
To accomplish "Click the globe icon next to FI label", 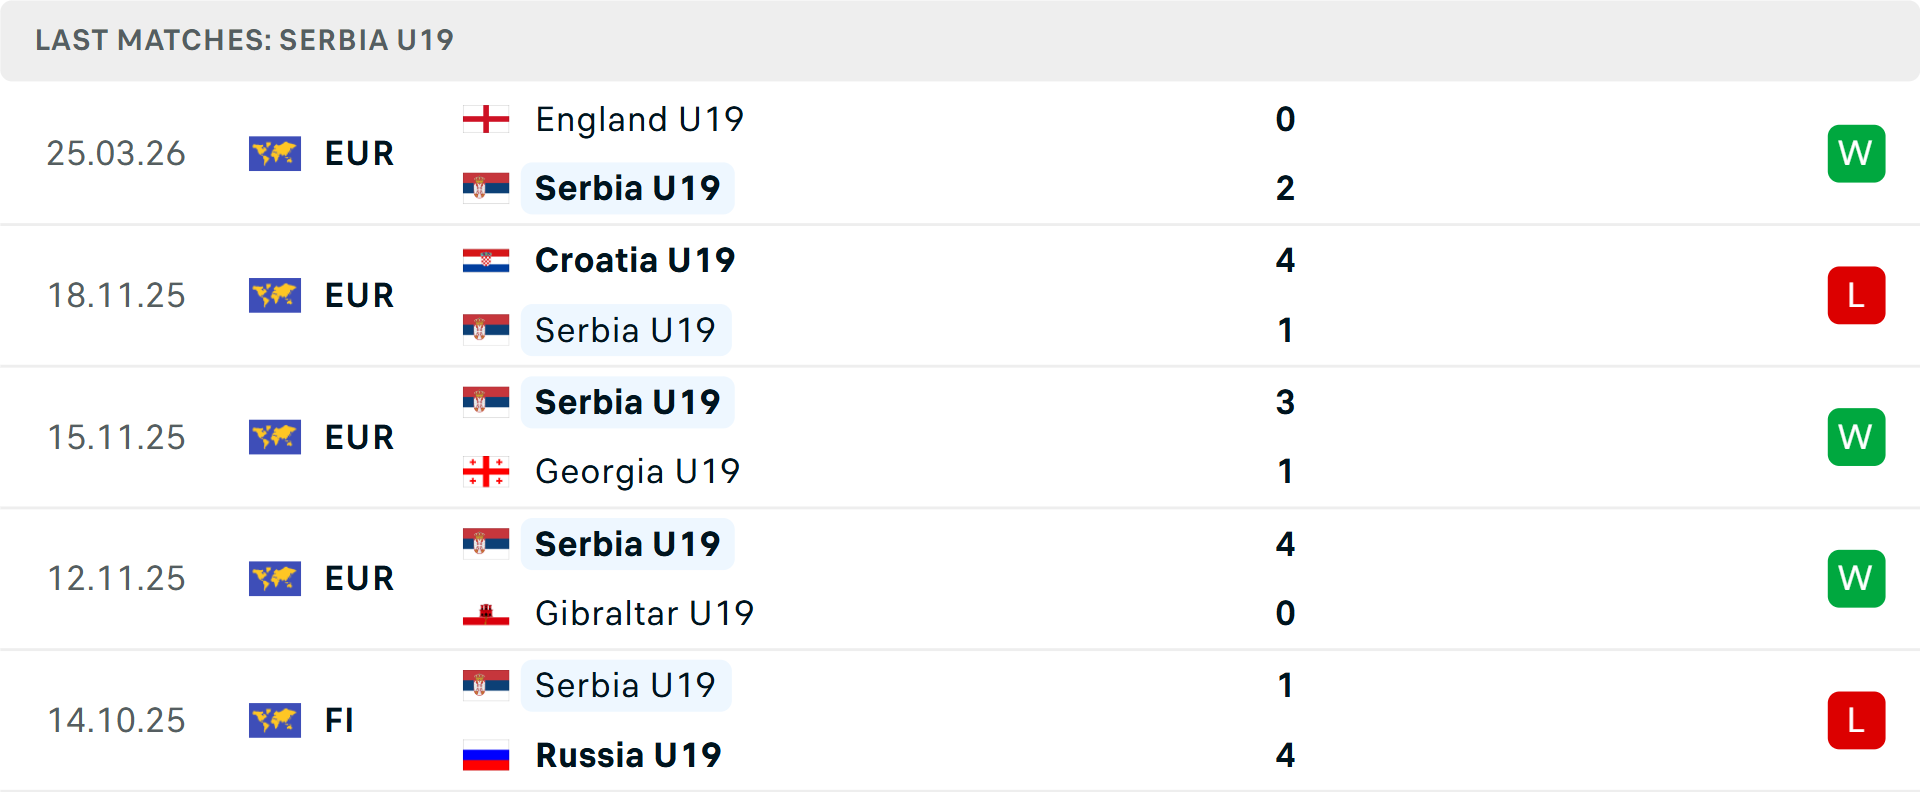I will click(x=275, y=720).
